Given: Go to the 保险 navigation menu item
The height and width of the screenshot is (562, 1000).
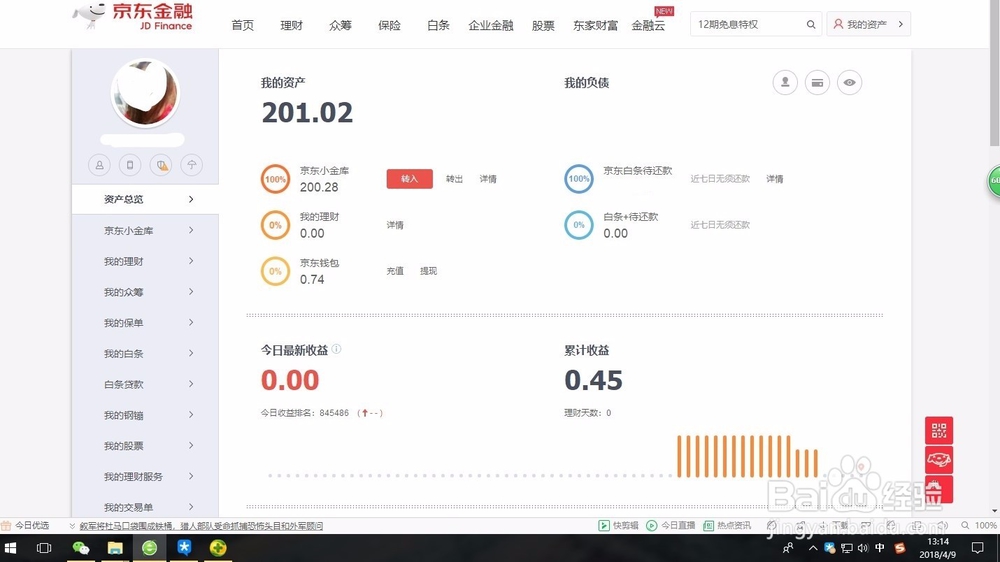Looking at the screenshot, I should (389, 26).
